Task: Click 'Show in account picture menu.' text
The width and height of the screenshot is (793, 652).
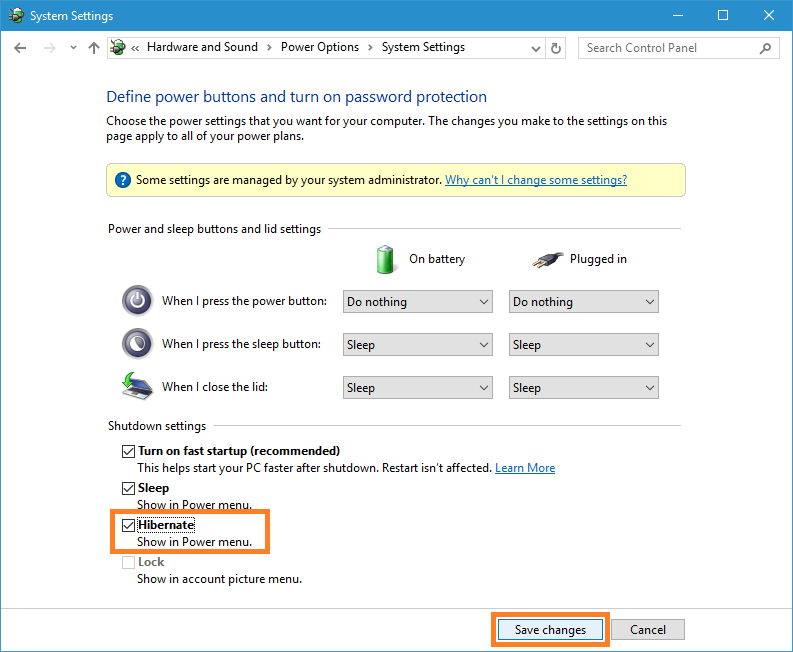Action: click(219, 579)
